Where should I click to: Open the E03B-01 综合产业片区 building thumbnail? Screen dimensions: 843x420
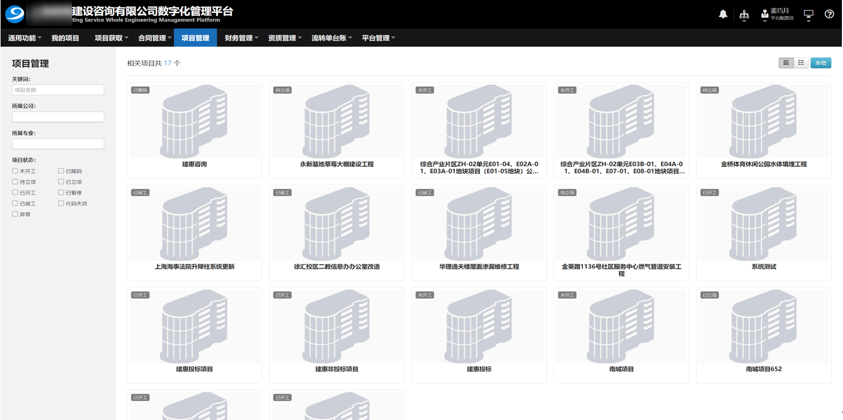coord(621,121)
